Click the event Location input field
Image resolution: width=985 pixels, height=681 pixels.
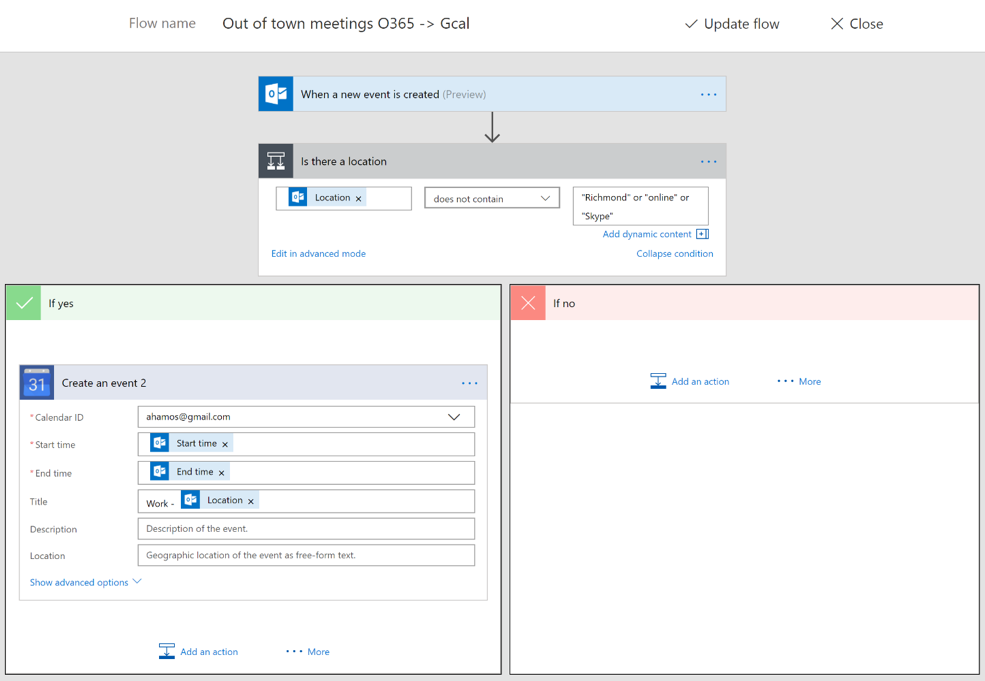coord(306,555)
